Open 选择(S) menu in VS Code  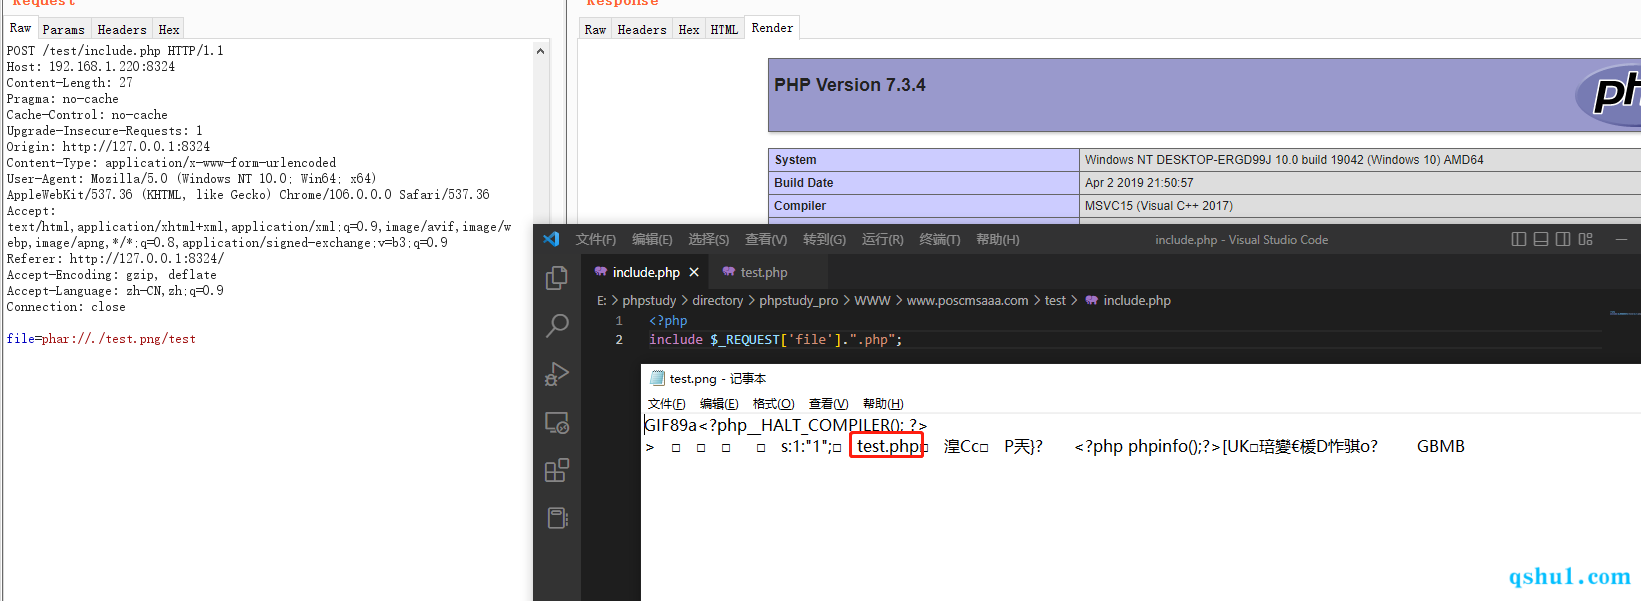click(x=708, y=239)
